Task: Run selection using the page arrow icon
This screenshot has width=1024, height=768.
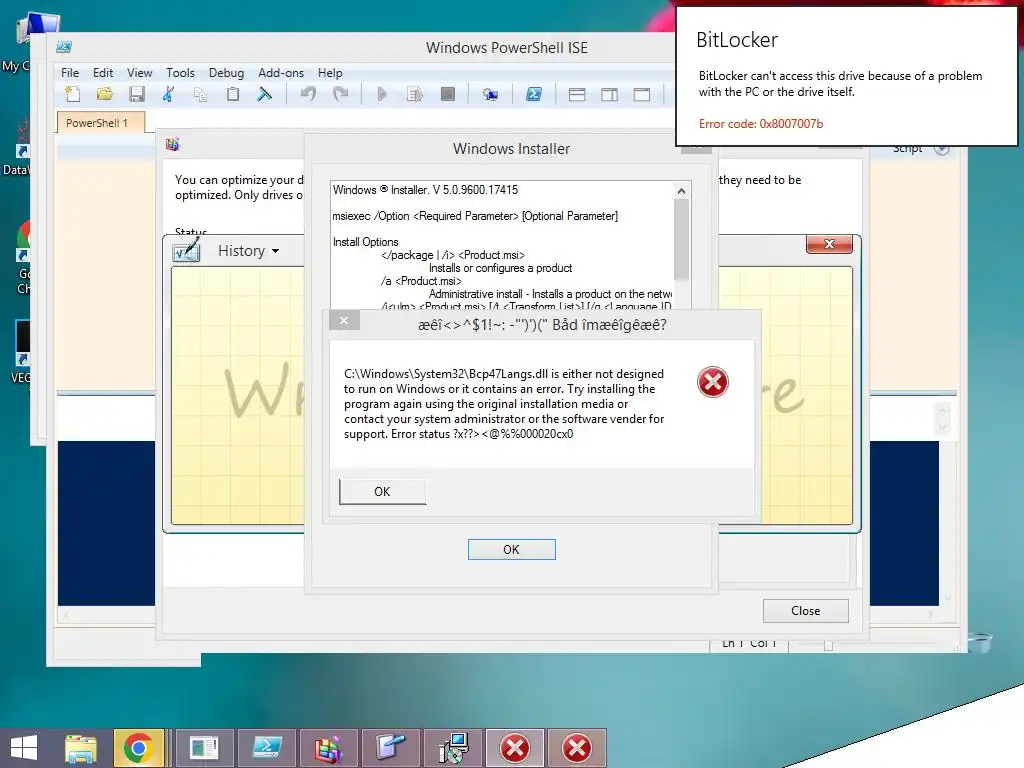Action: pyautogui.click(x=415, y=95)
